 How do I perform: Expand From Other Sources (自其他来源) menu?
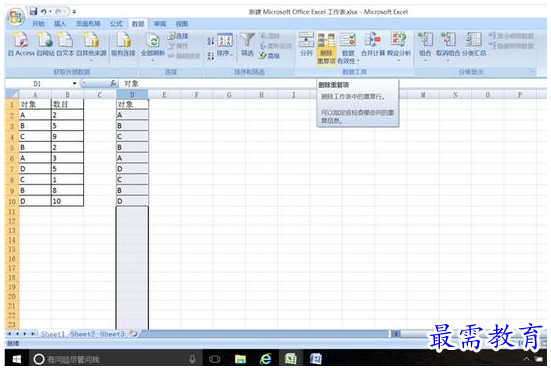(x=91, y=46)
